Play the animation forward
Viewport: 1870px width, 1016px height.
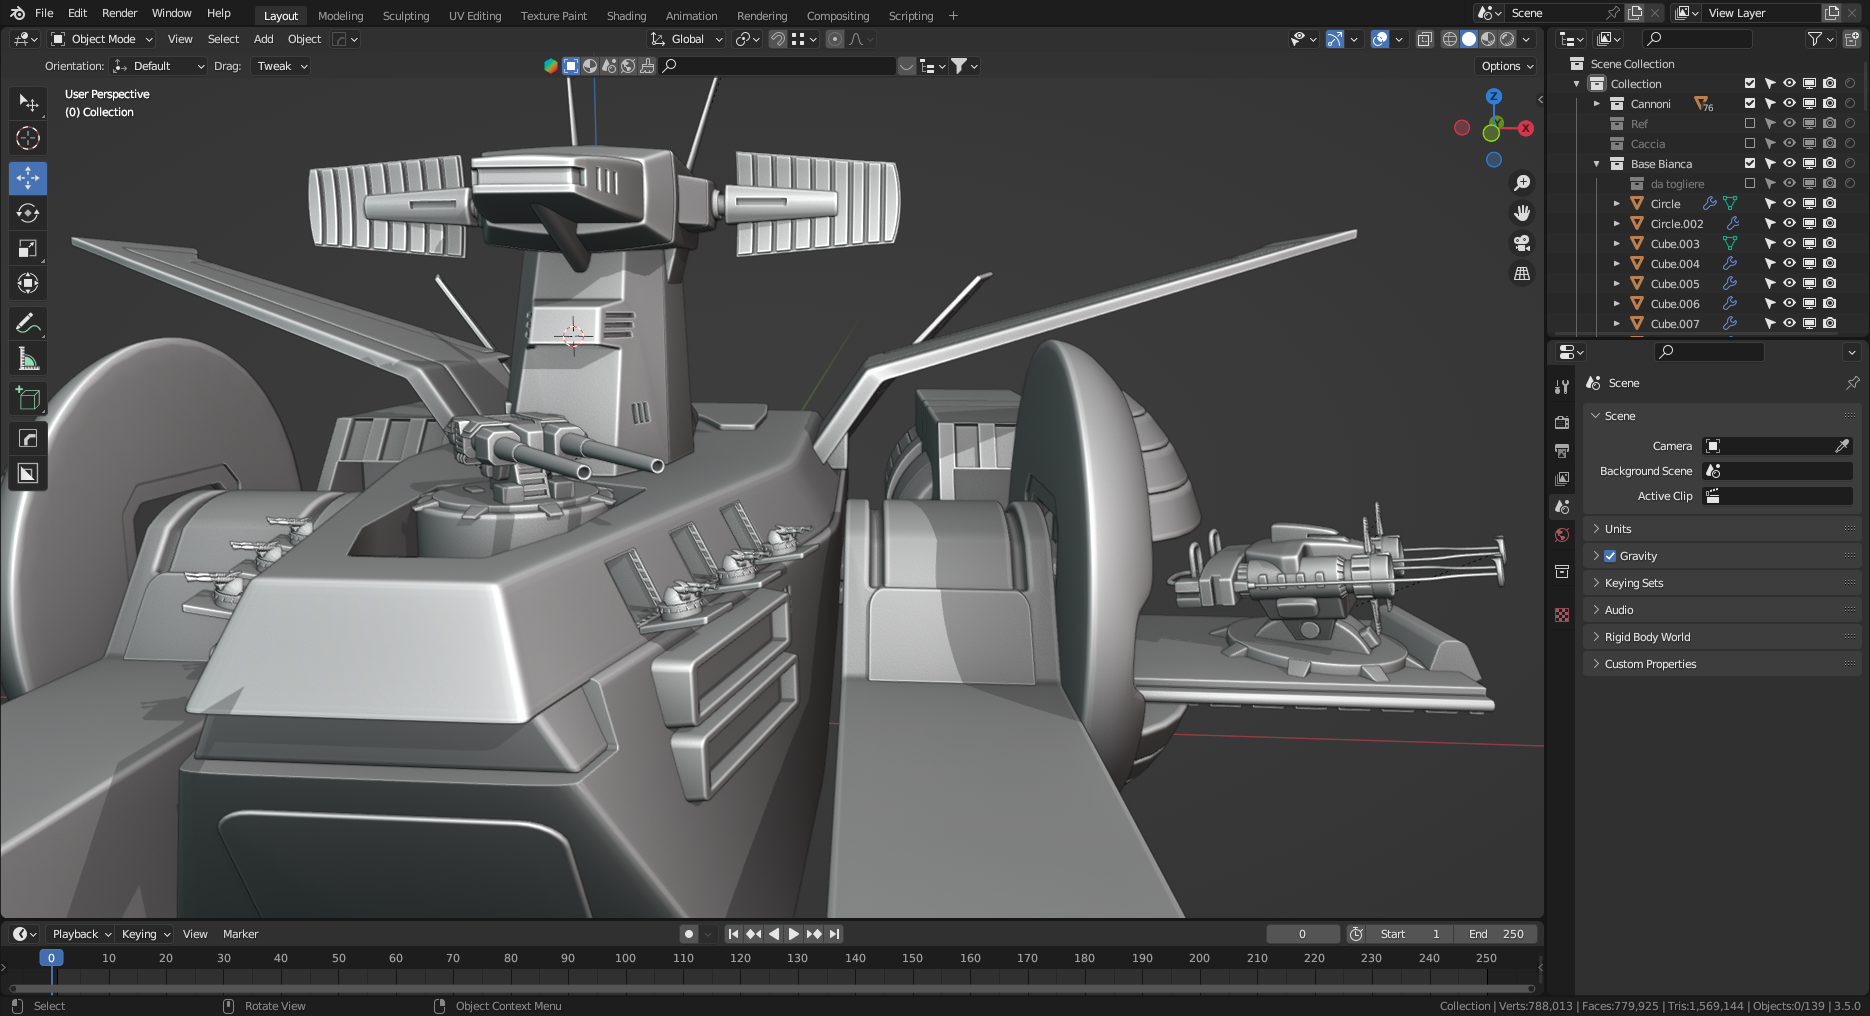tap(794, 934)
